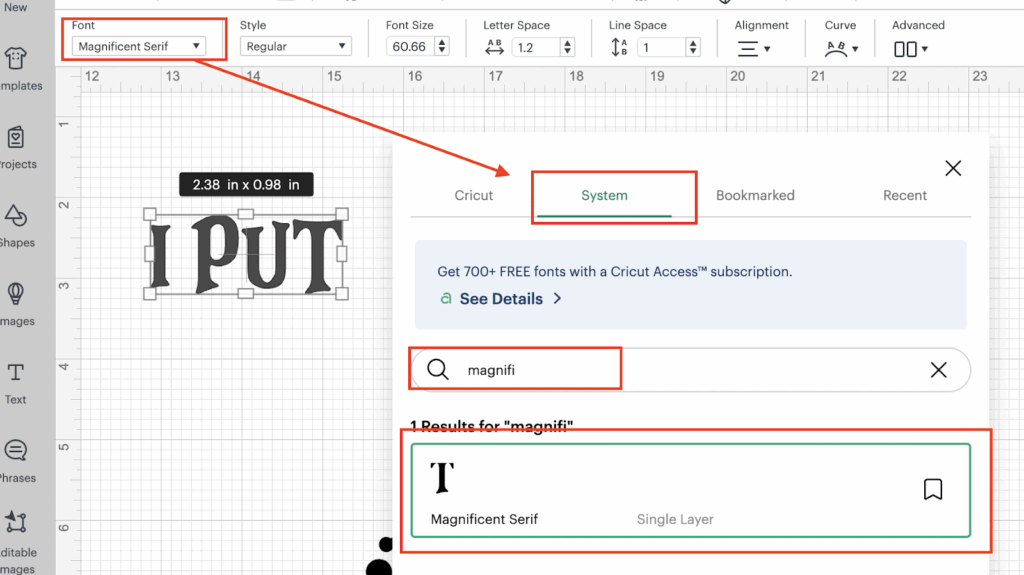Open the Advanced text options dropdown

pos(911,48)
